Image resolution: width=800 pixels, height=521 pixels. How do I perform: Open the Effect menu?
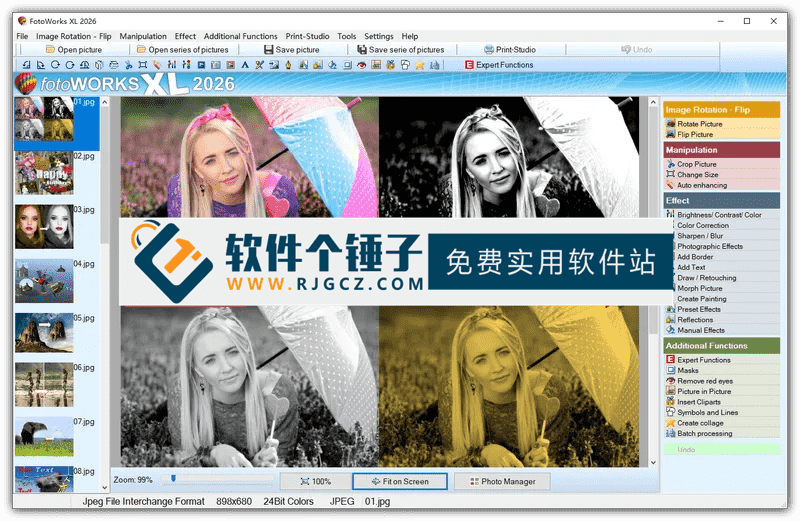pyautogui.click(x=185, y=36)
